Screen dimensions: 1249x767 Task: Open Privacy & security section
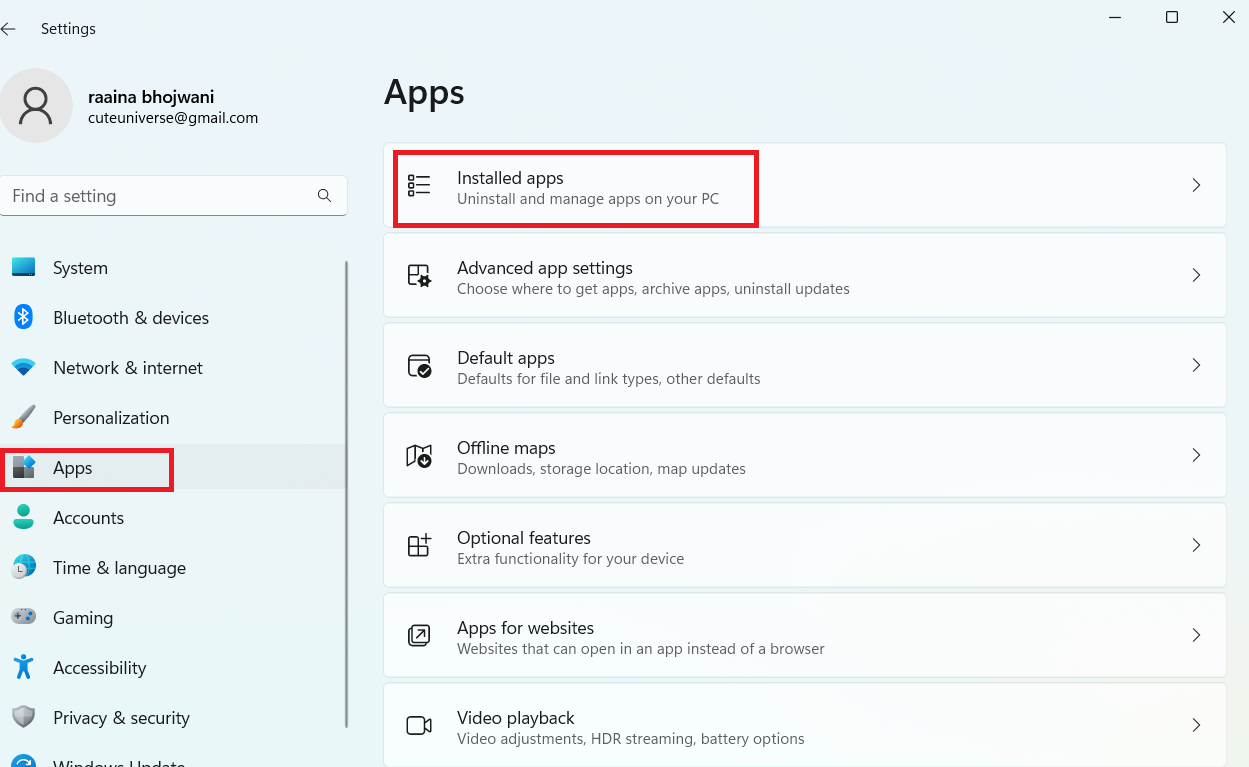pyautogui.click(x=120, y=718)
